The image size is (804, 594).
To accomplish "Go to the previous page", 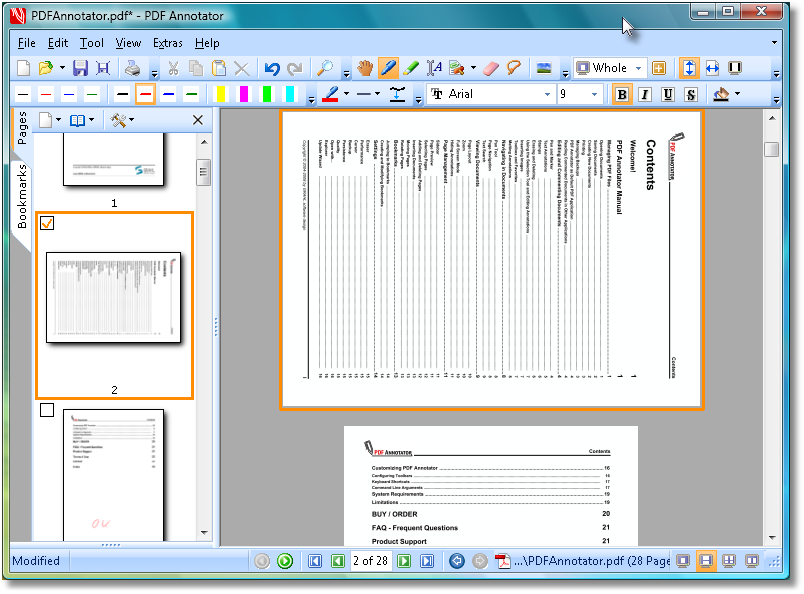I will point(337,561).
